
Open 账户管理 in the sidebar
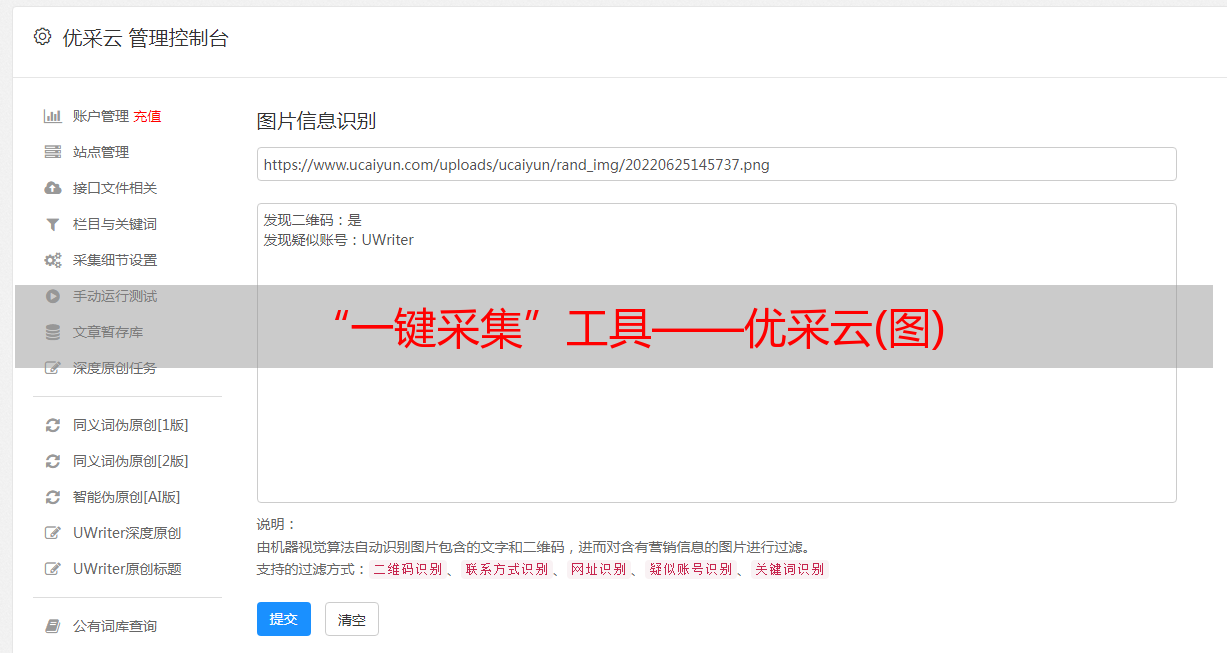pyautogui.click(x=101, y=116)
